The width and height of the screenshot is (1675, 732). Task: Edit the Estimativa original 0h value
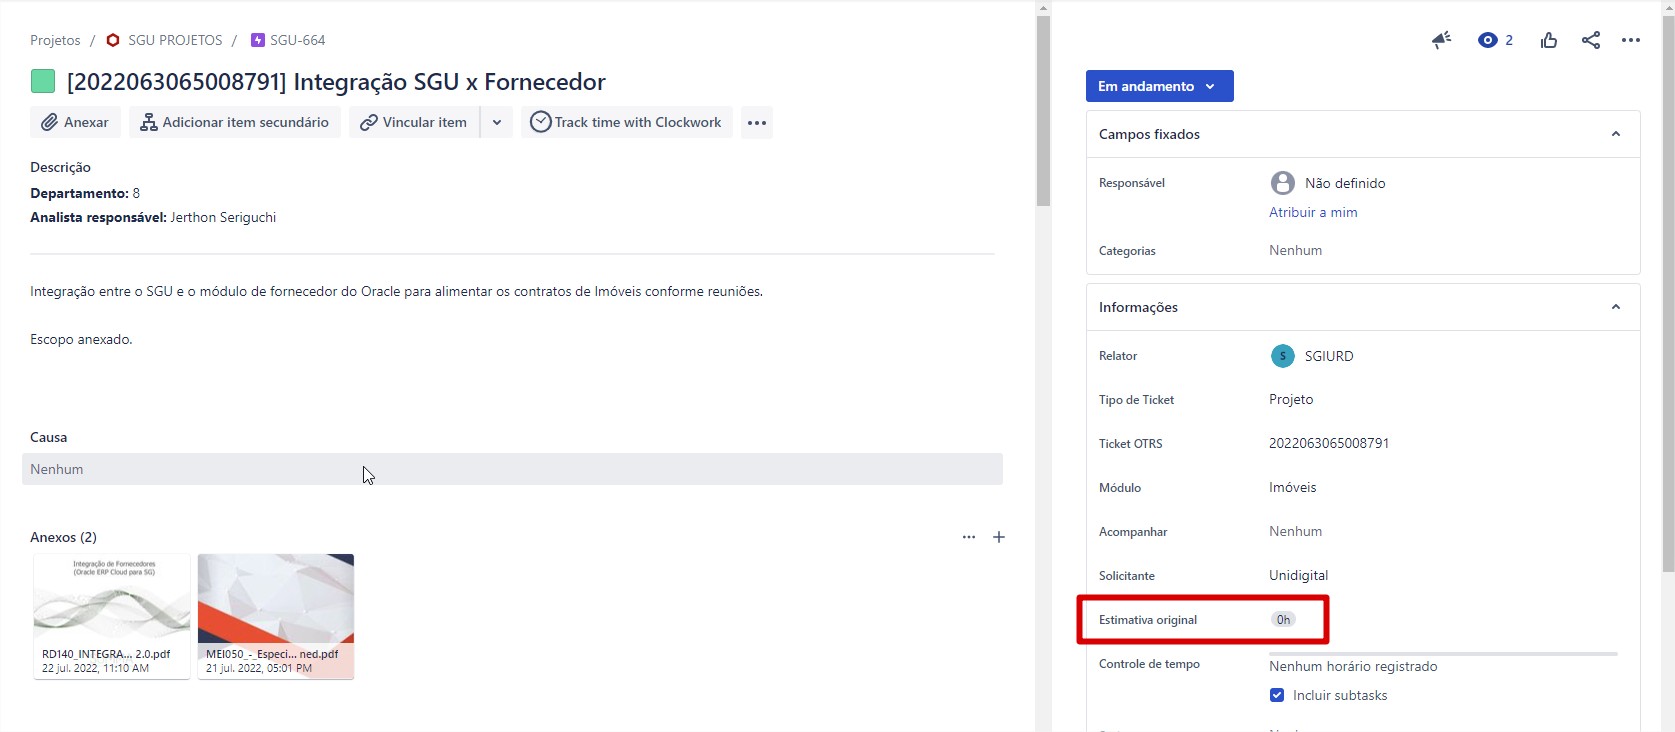[1283, 620]
